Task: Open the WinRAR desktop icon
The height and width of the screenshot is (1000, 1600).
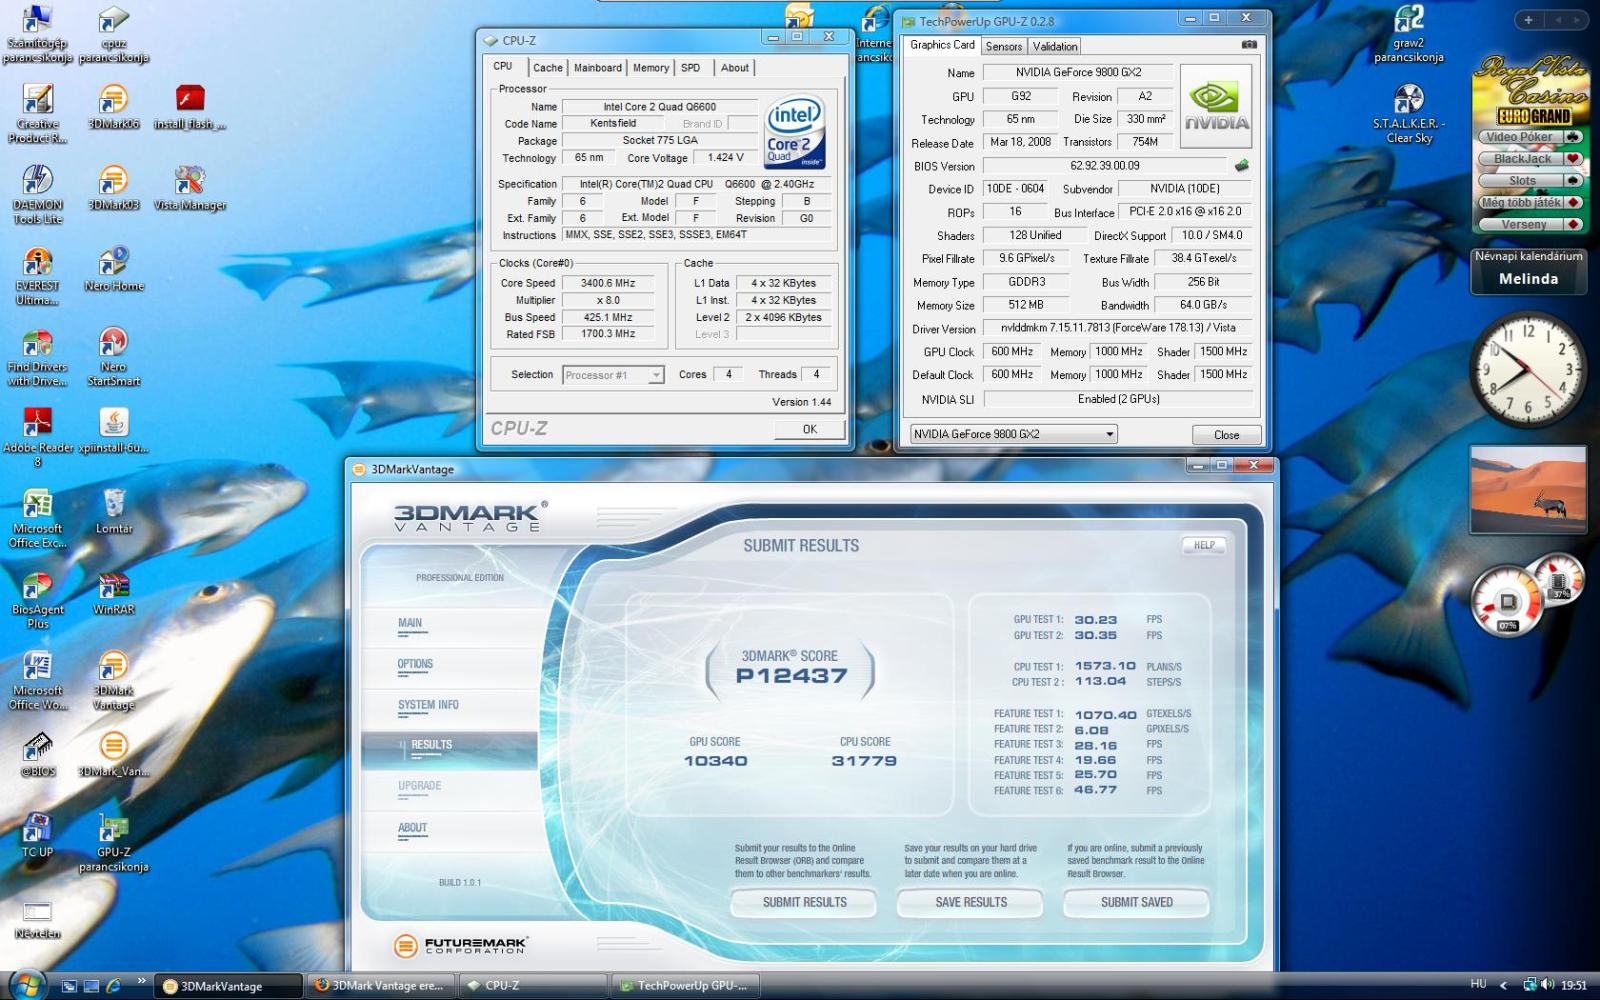Action: (x=113, y=592)
